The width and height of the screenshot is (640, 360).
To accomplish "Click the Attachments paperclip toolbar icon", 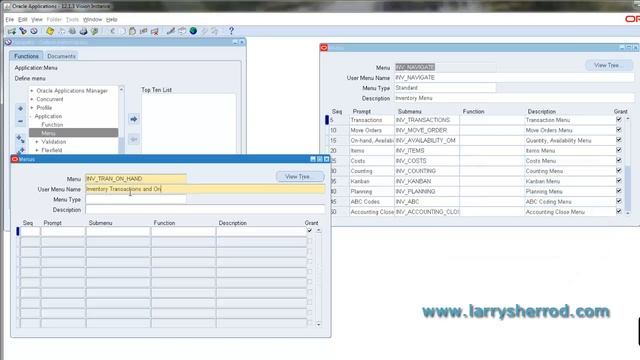I will (x=204, y=31).
